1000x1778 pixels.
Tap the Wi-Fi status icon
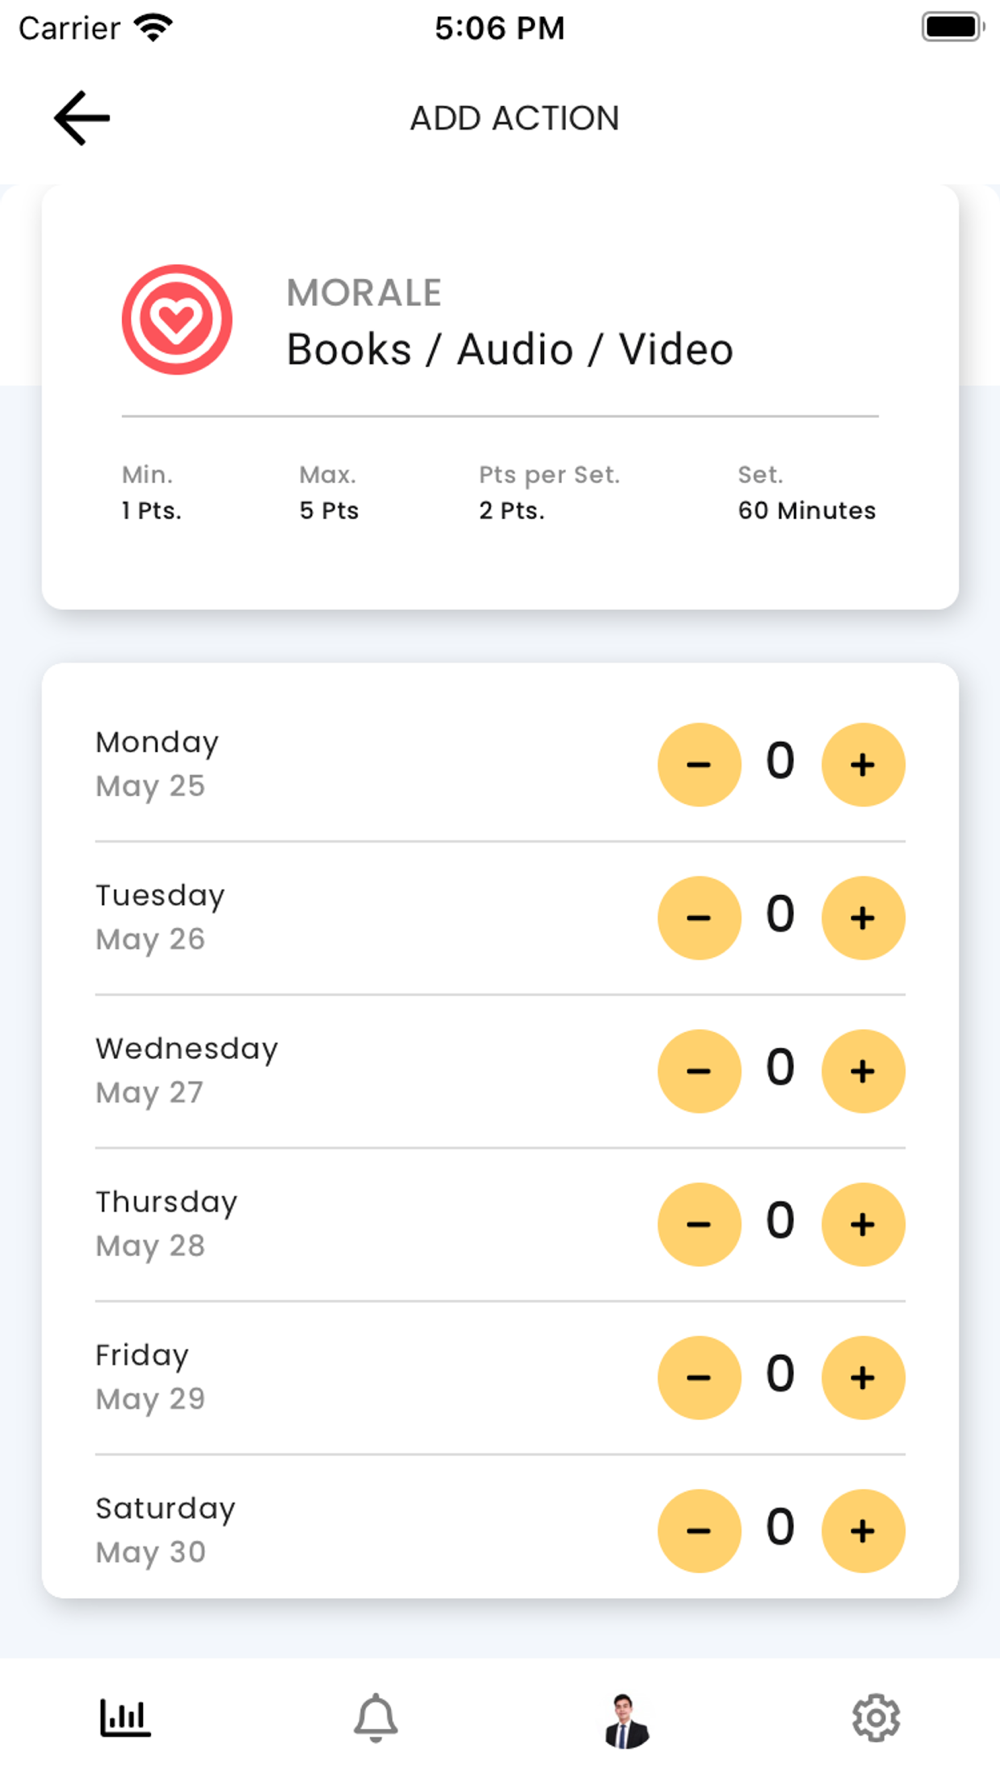click(153, 28)
